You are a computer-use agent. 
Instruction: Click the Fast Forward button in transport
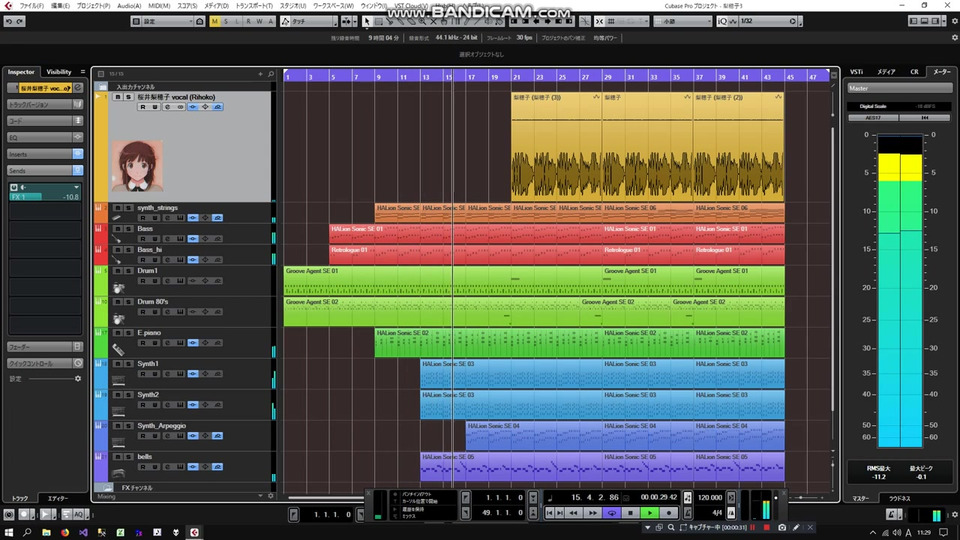593,513
